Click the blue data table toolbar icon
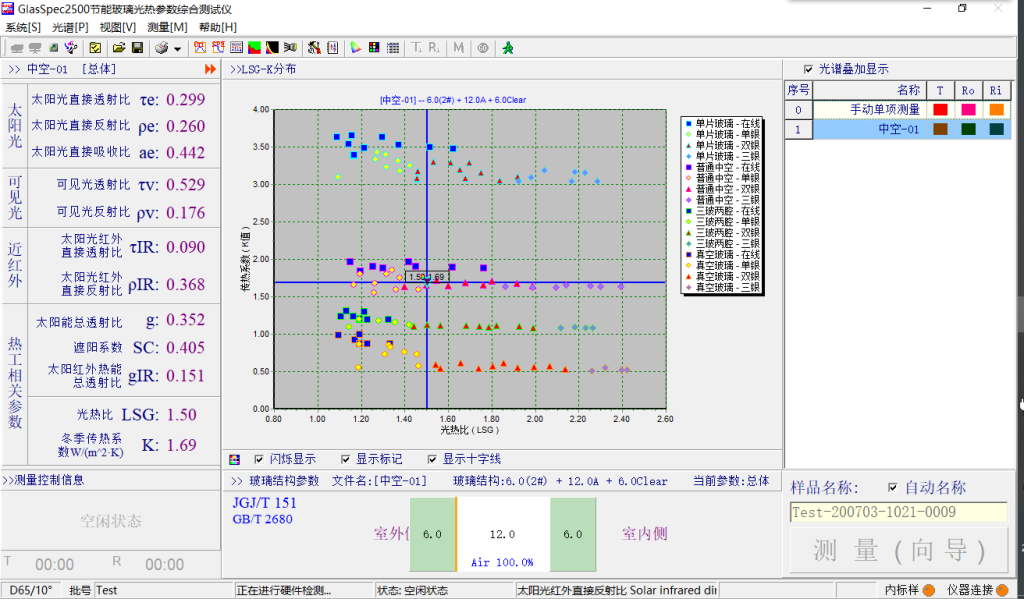Image resolution: width=1024 pixels, height=599 pixels. (x=236, y=48)
